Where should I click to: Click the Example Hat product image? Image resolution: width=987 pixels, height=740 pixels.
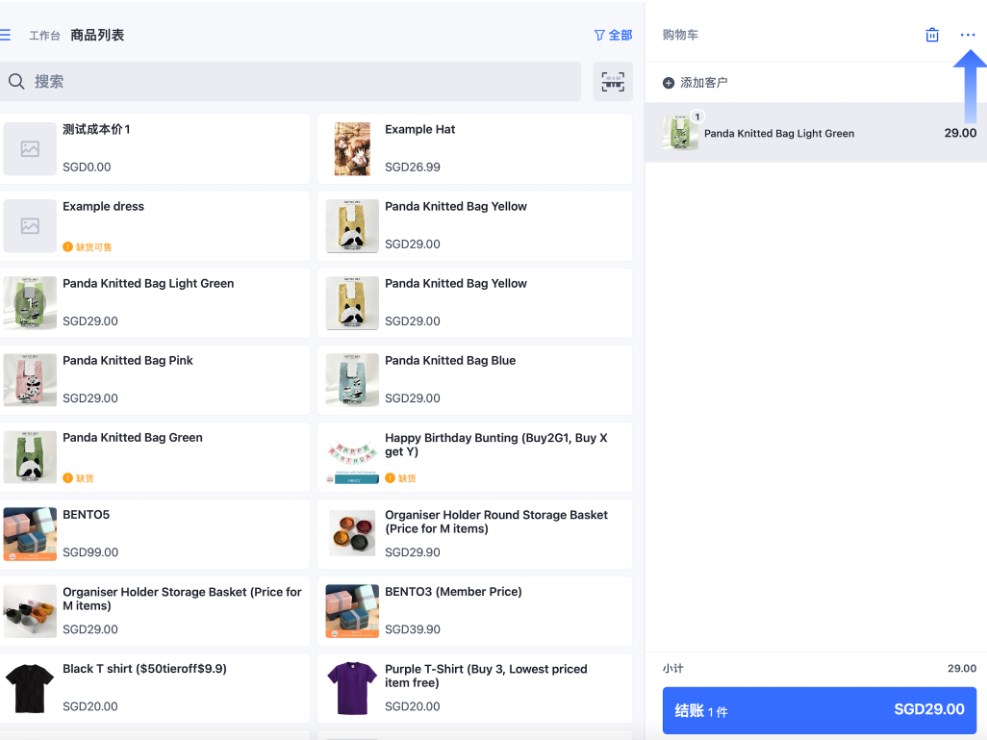pyautogui.click(x=352, y=149)
